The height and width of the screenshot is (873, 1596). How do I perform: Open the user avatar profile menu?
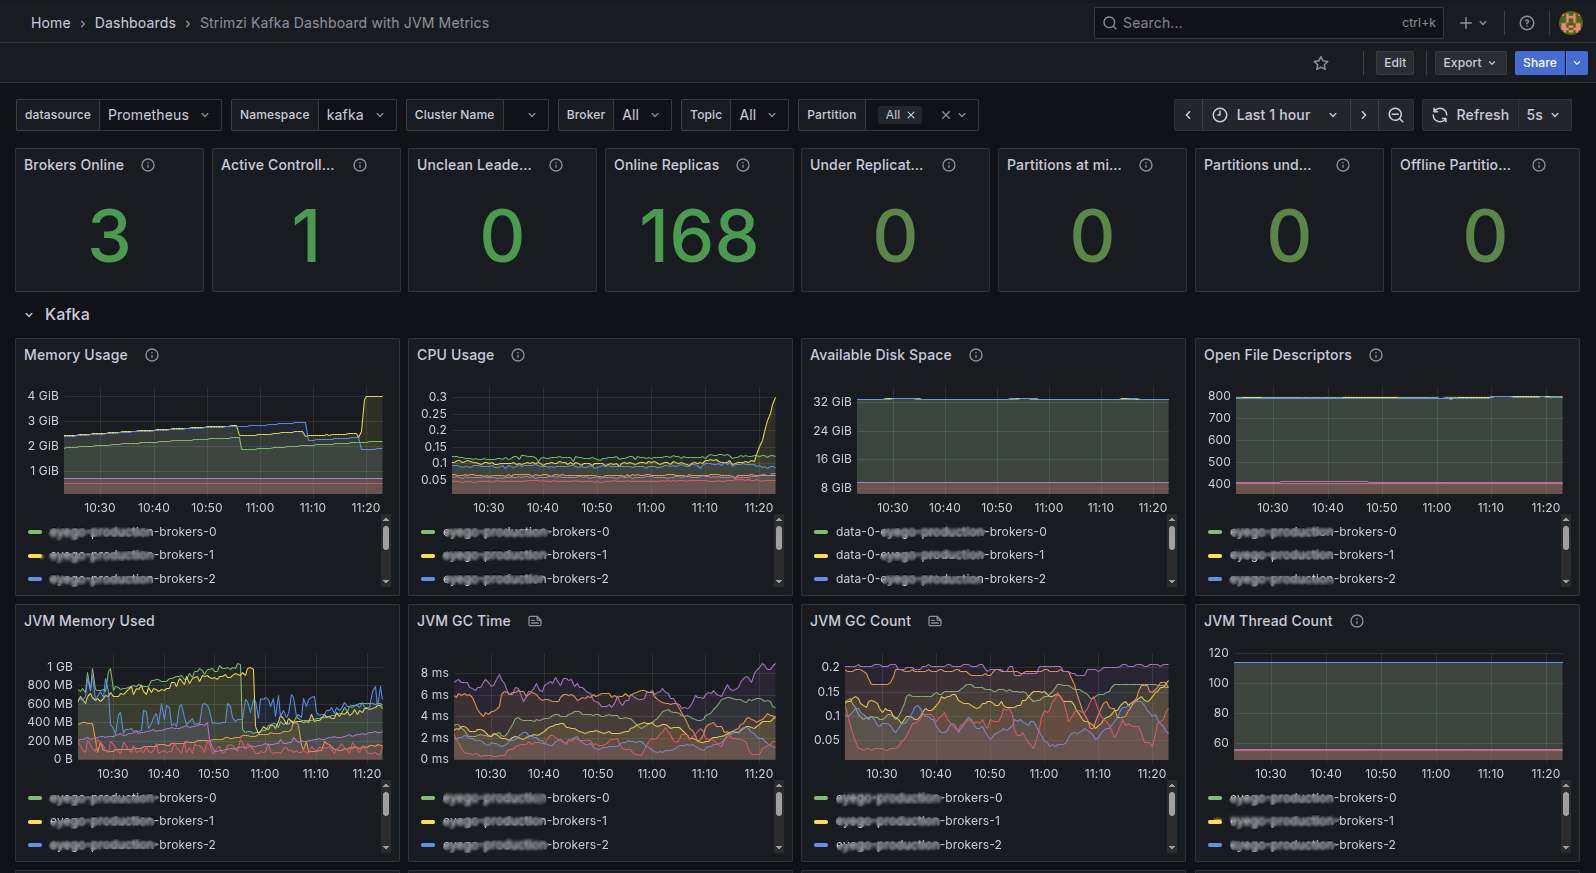click(x=1571, y=23)
